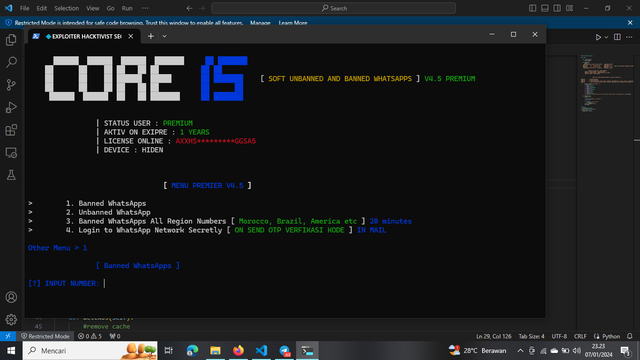This screenshot has height=360, width=640.
Task: Open the volume control tray icon
Action: pyautogui.click(x=577, y=351)
